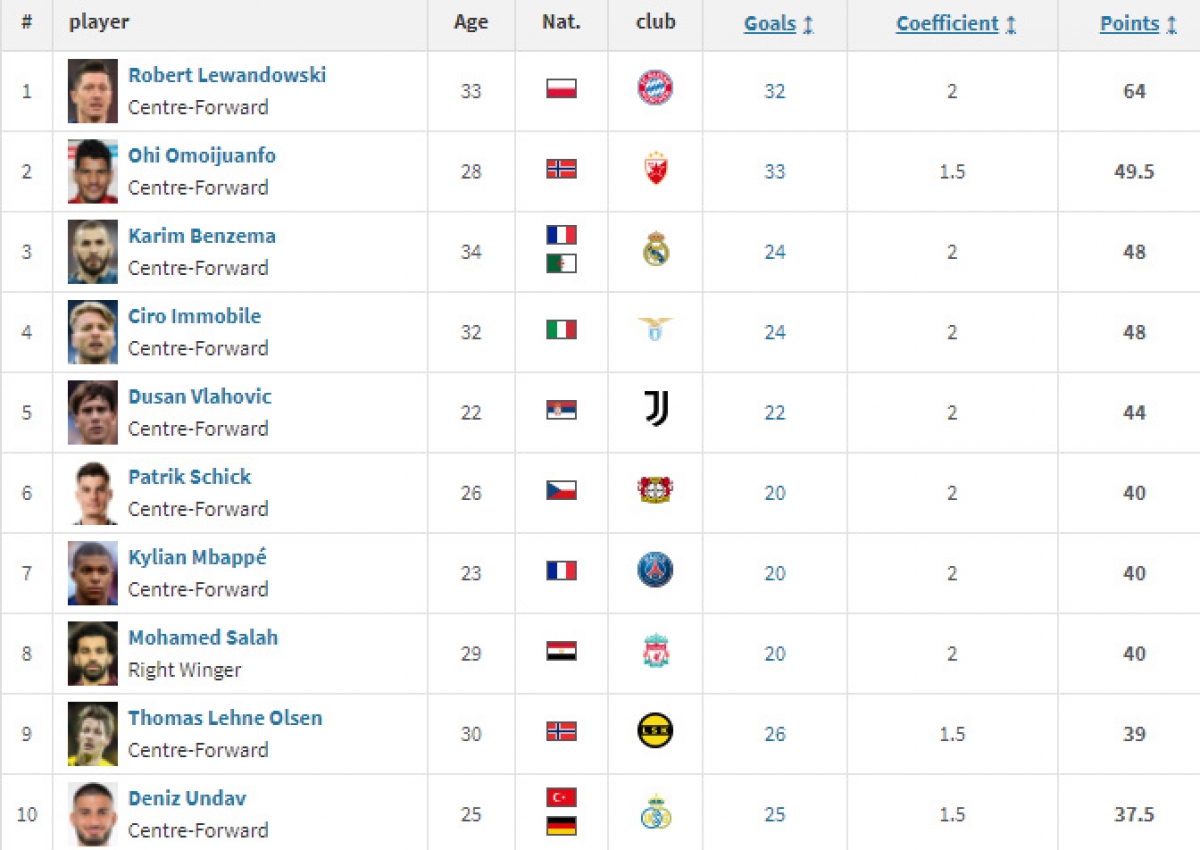Click the Liverpool club crest
The width and height of the screenshot is (1200, 850).
[x=655, y=650]
